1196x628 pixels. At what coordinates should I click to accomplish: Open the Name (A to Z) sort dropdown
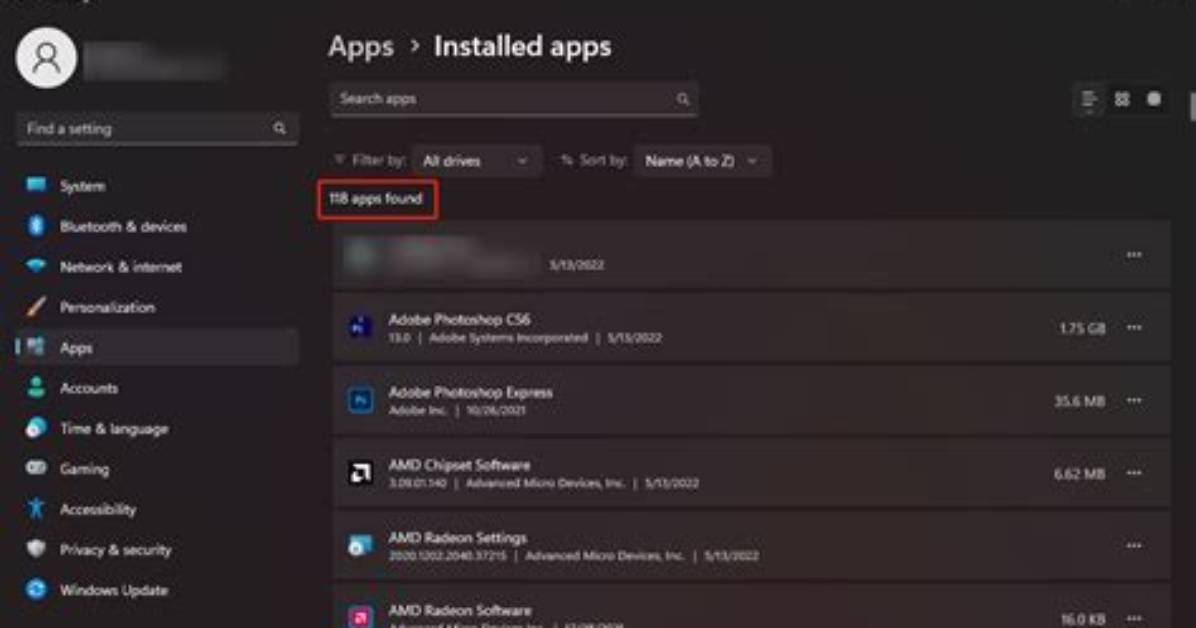(702, 161)
